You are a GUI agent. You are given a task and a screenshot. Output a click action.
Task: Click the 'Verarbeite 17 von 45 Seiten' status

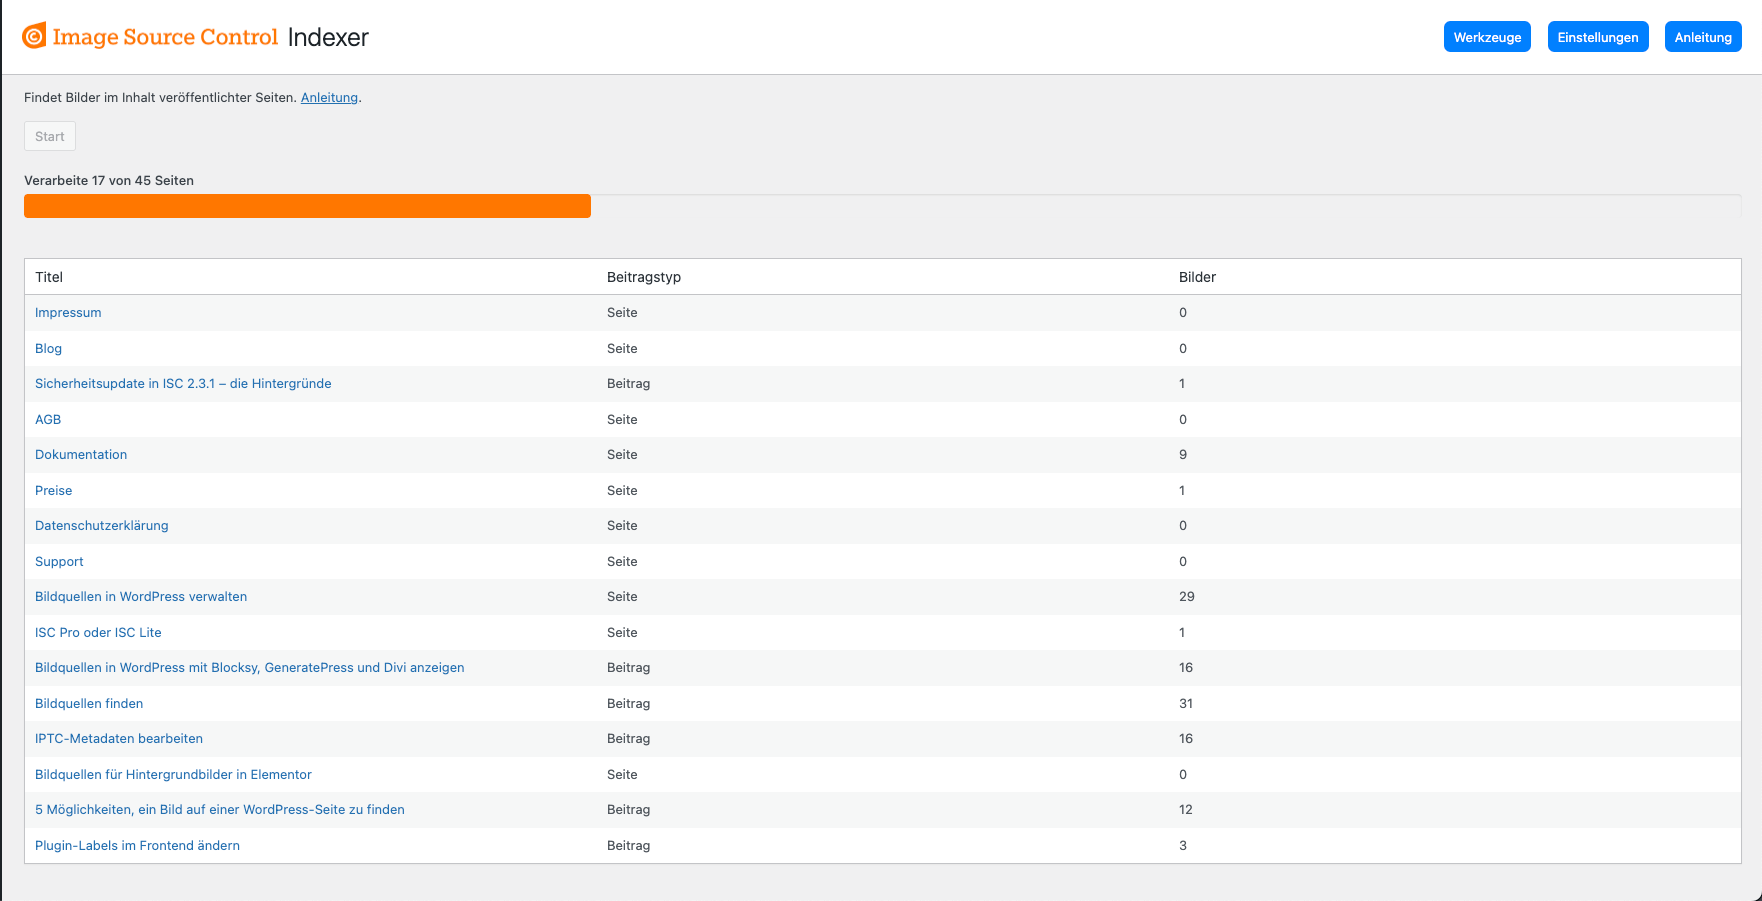click(x=109, y=181)
